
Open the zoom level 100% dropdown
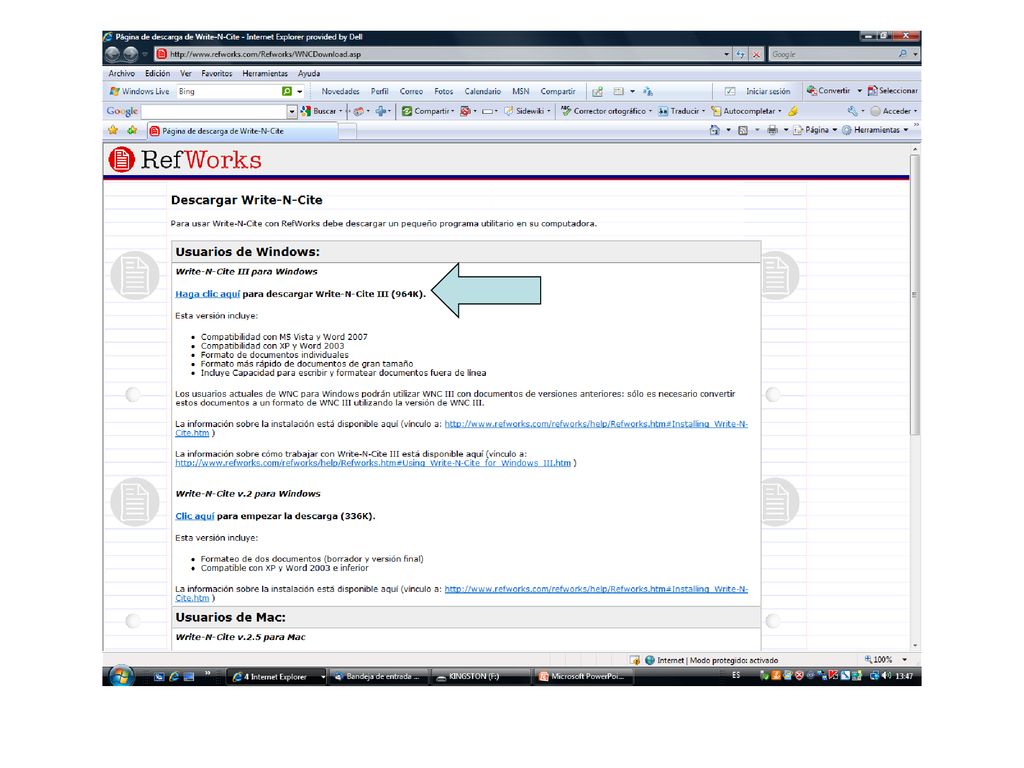[904, 660]
